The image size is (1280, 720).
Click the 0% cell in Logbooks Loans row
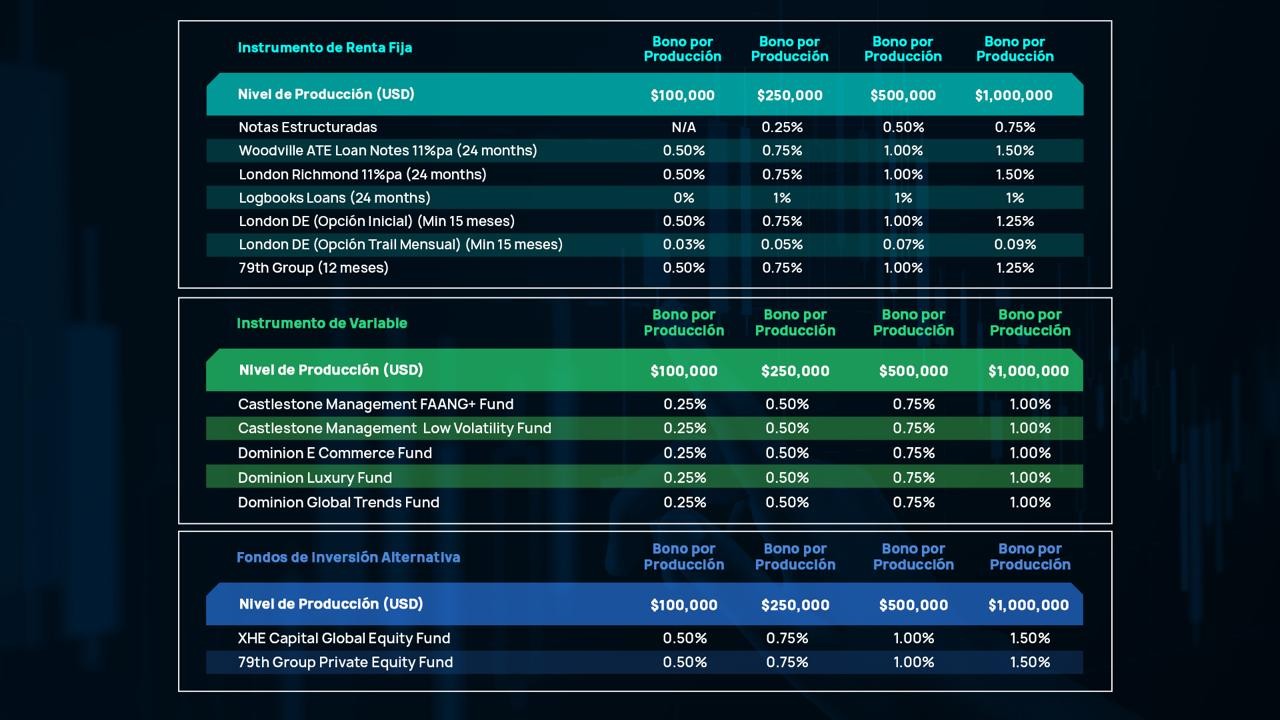tap(683, 198)
